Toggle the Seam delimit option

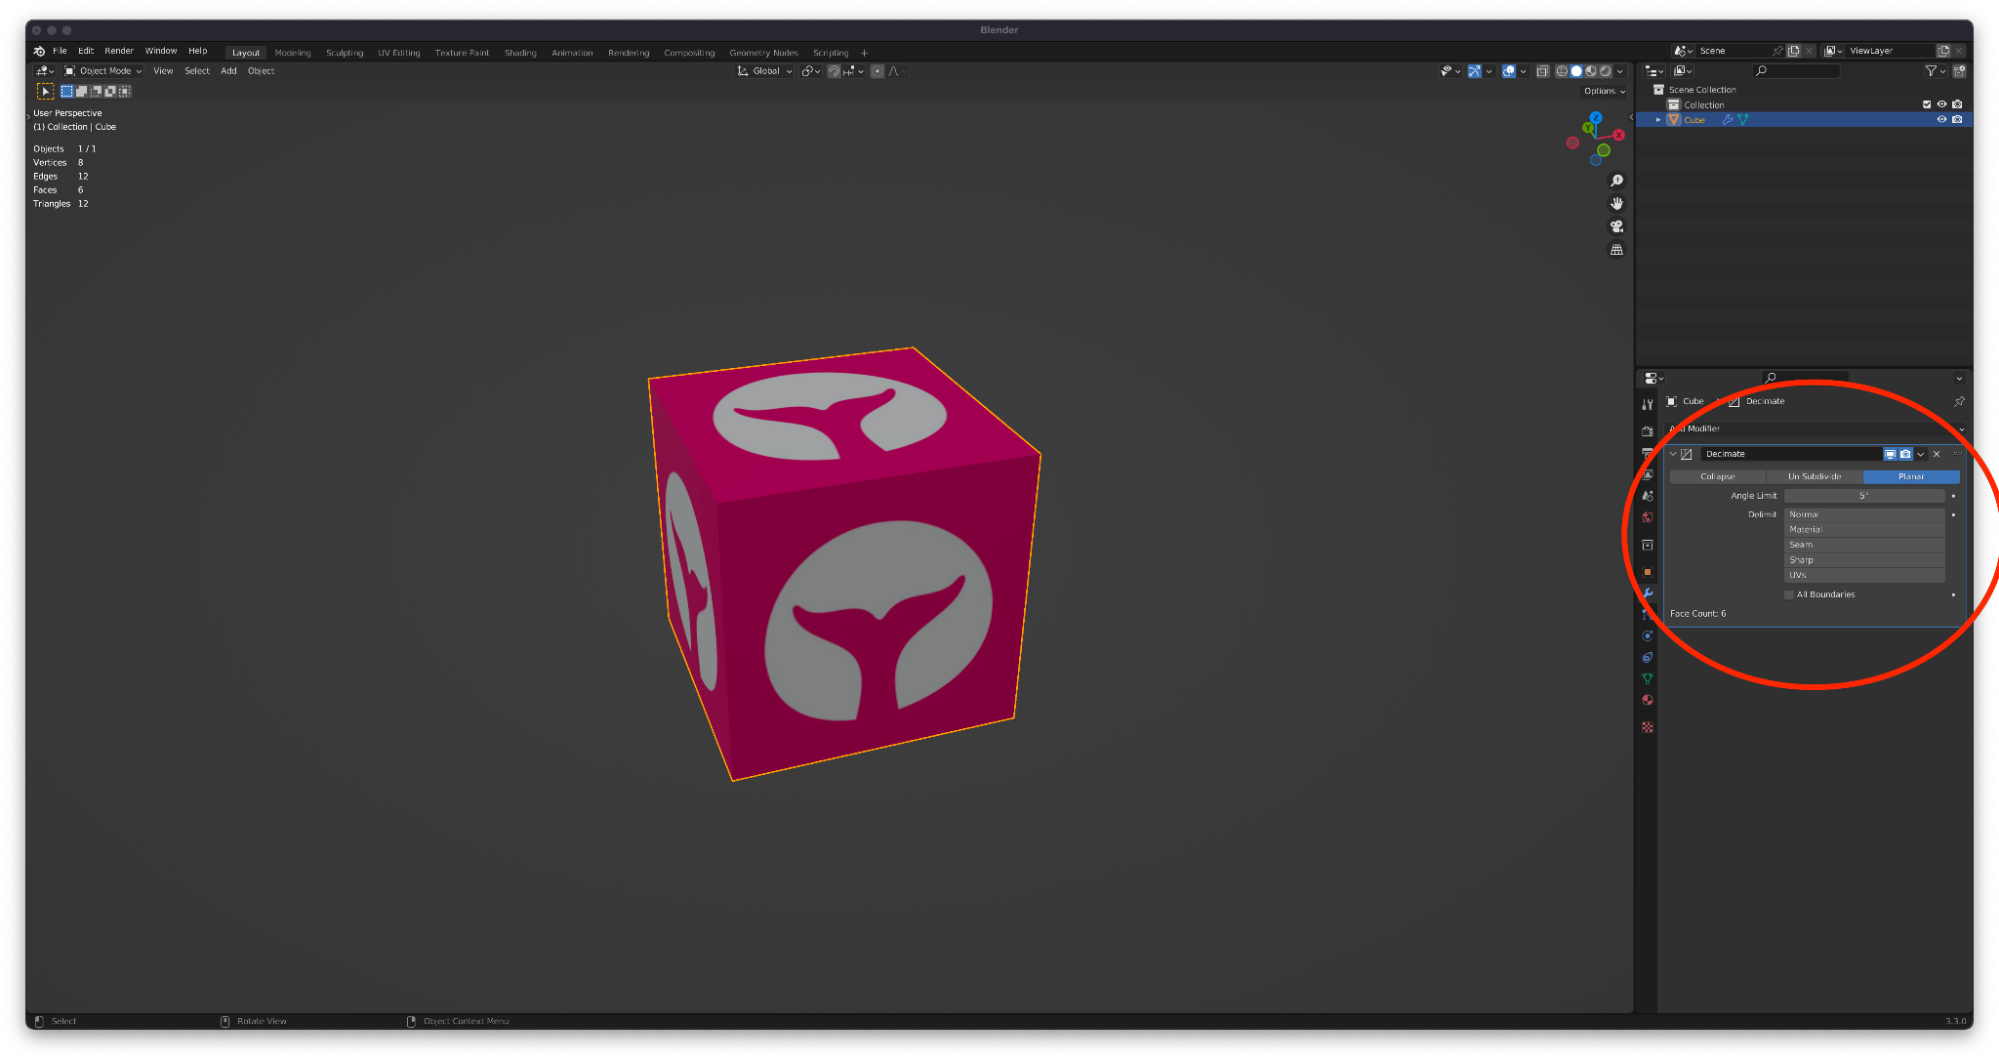click(1864, 545)
